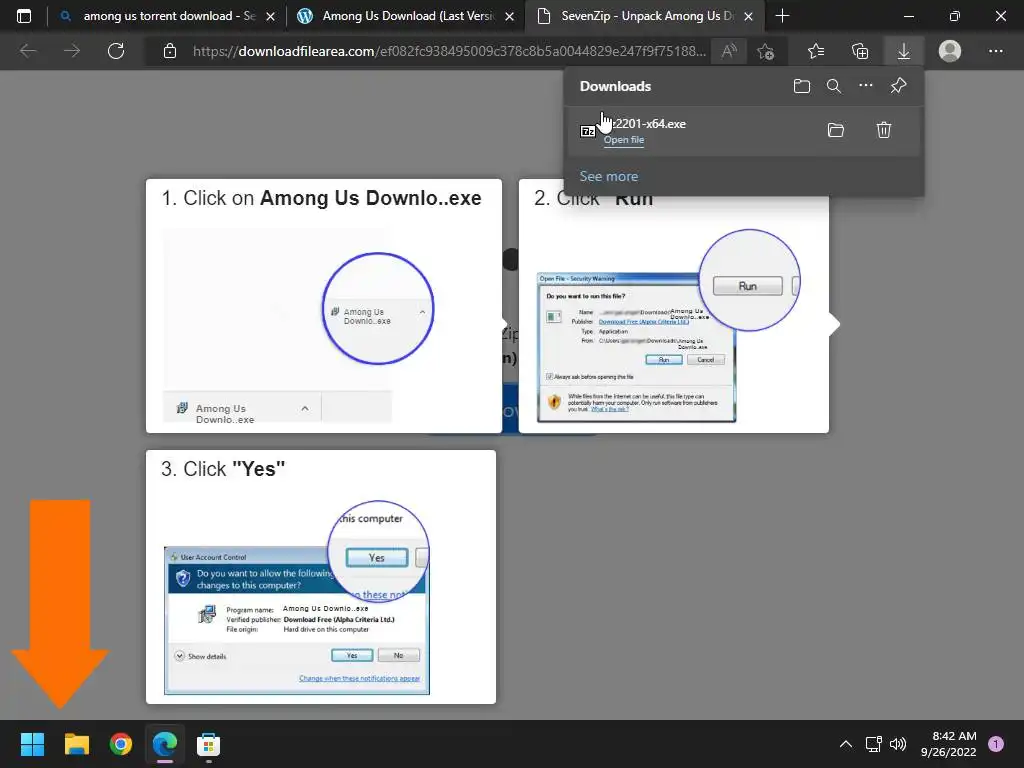Screen dimensions: 1024x768
Task: Open volume control tray icon
Action: point(898,744)
